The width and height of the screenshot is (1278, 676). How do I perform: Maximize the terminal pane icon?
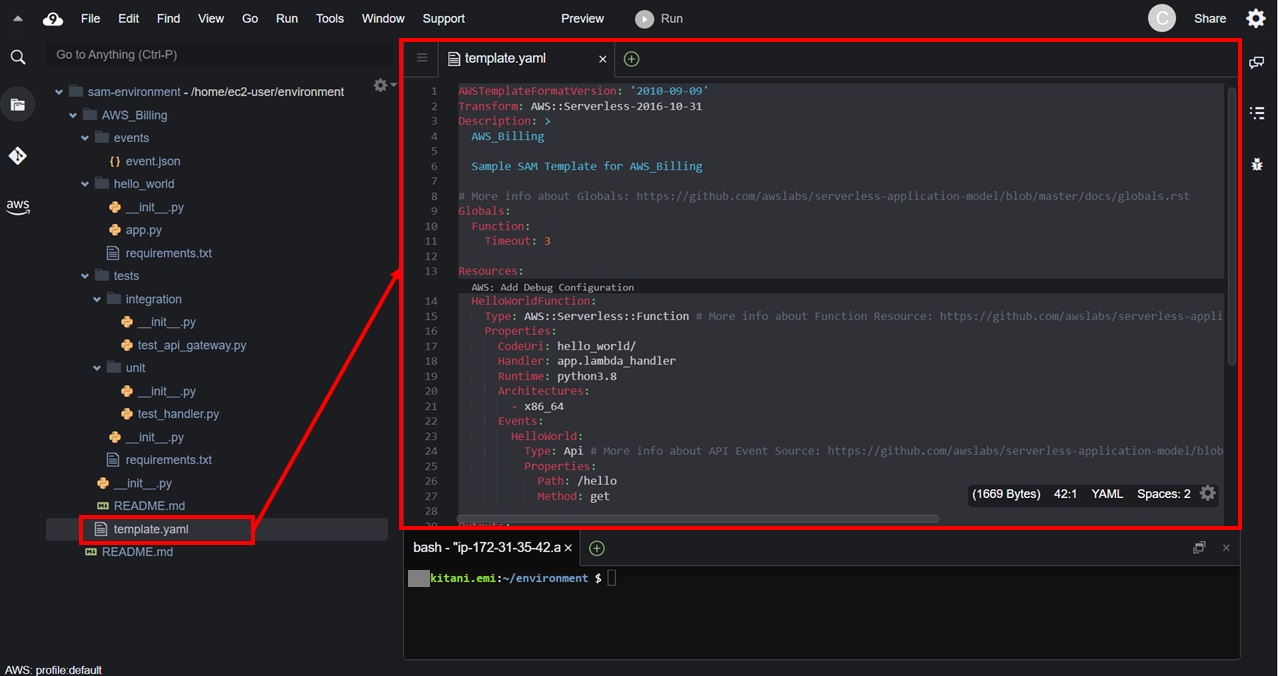[1199, 547]
